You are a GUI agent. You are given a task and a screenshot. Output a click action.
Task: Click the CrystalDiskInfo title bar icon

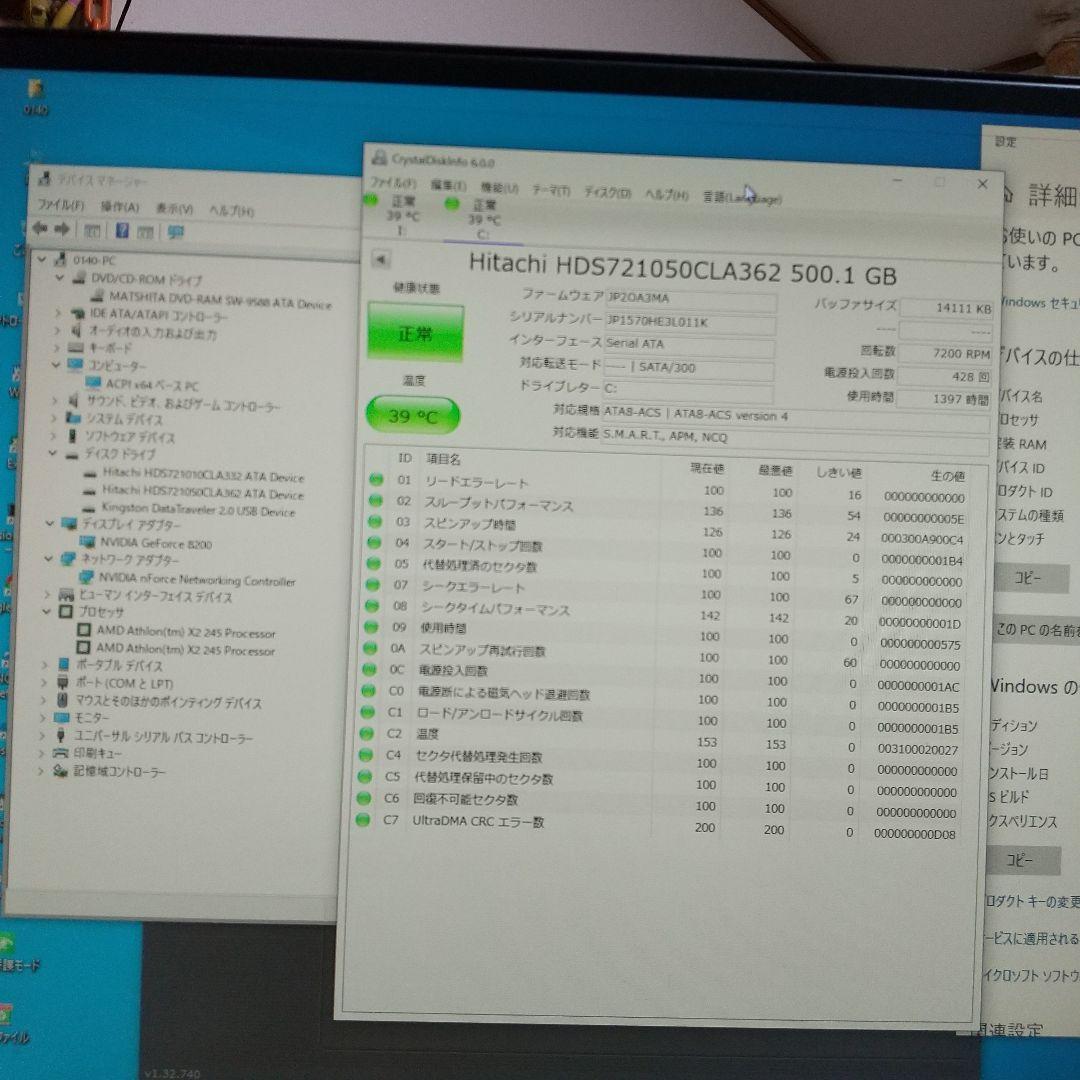pos(380,156)
